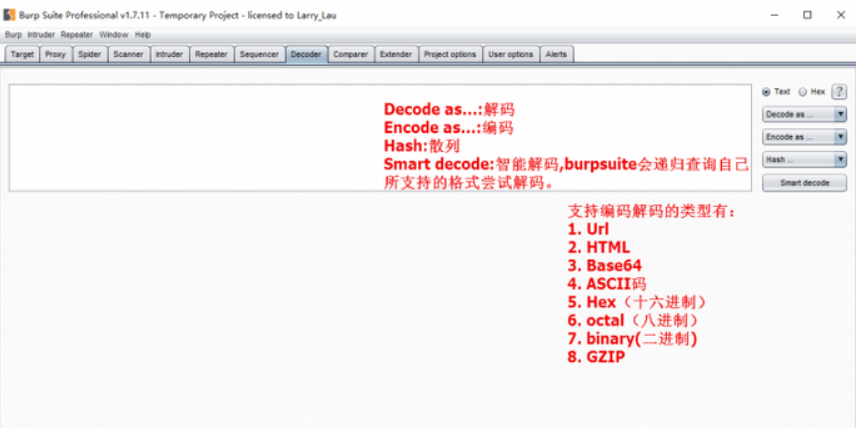
Task: Go to the Repeater tab
Action: point(211,54)
